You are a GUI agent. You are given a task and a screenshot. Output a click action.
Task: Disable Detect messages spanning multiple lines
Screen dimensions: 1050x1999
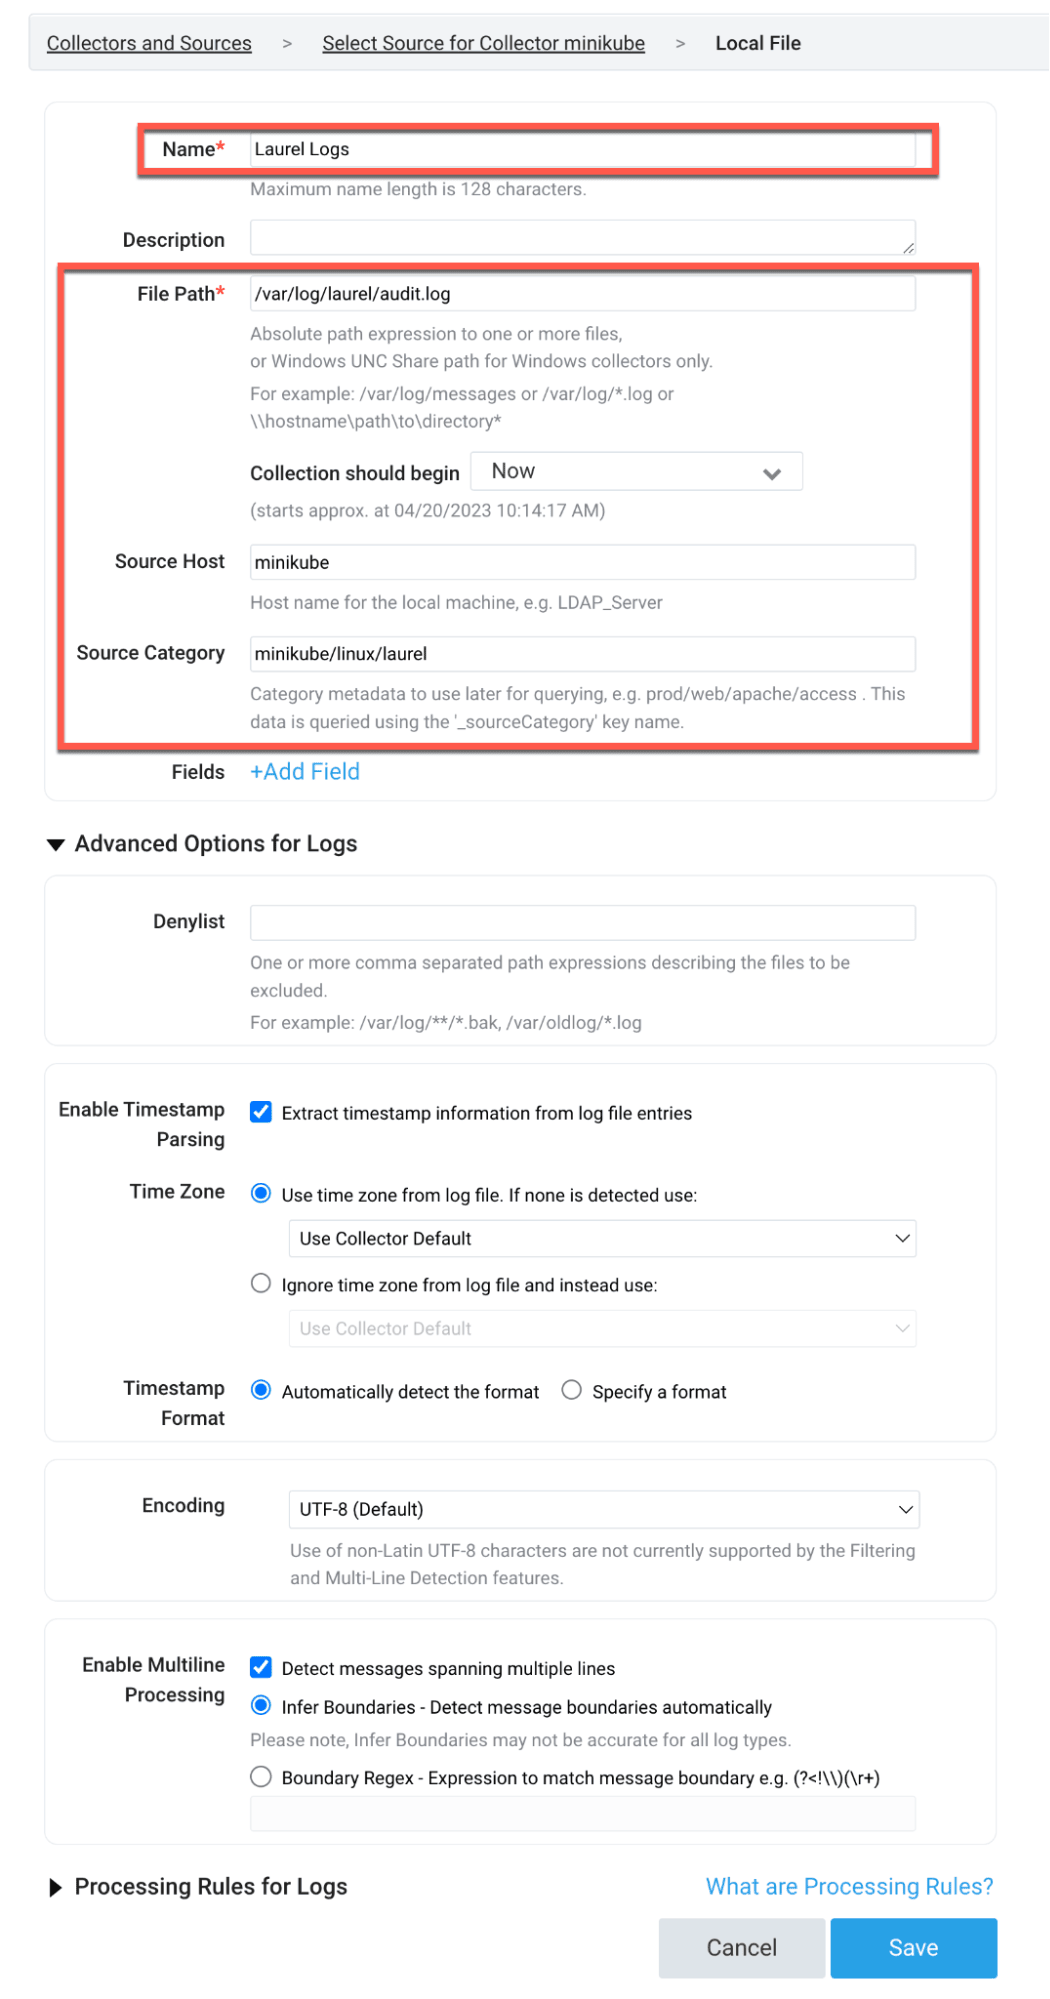[x=261, y=1667]
